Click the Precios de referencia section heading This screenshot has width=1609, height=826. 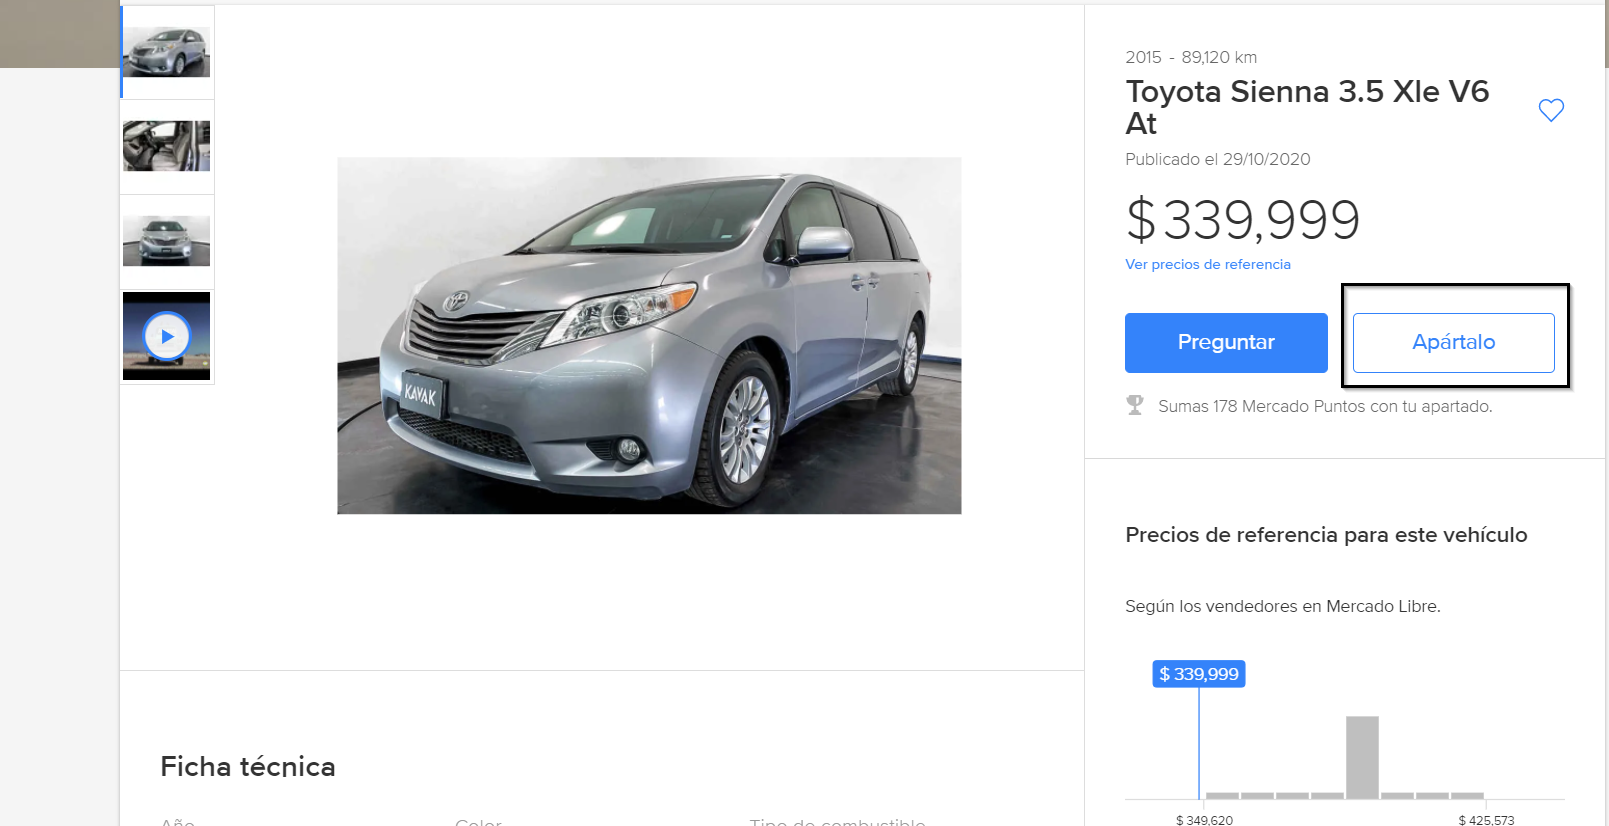tap(1326, 535)
